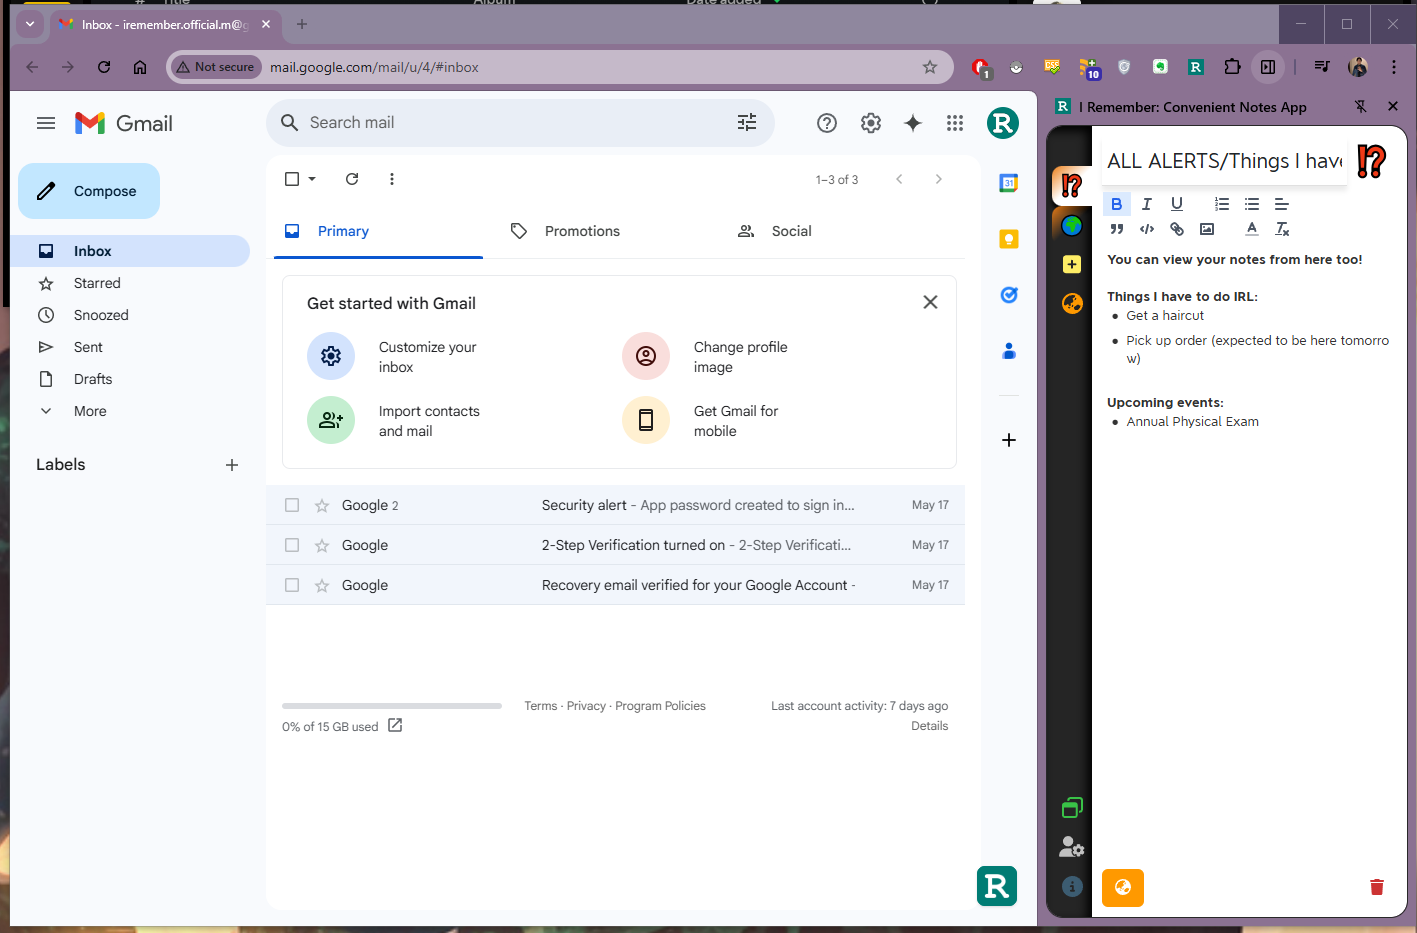Apply underline in the notes editor

[x=1177, y=204]
